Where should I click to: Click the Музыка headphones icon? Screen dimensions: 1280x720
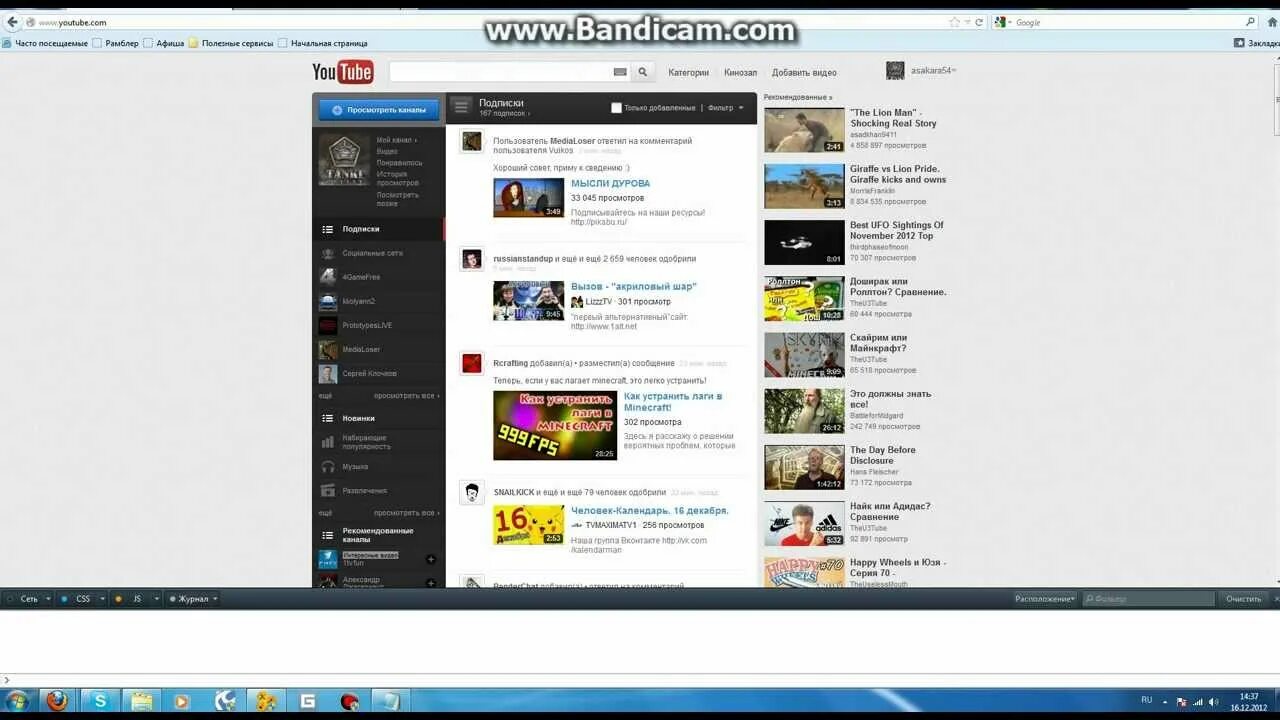pyautogui.click(x=328, y=467)
